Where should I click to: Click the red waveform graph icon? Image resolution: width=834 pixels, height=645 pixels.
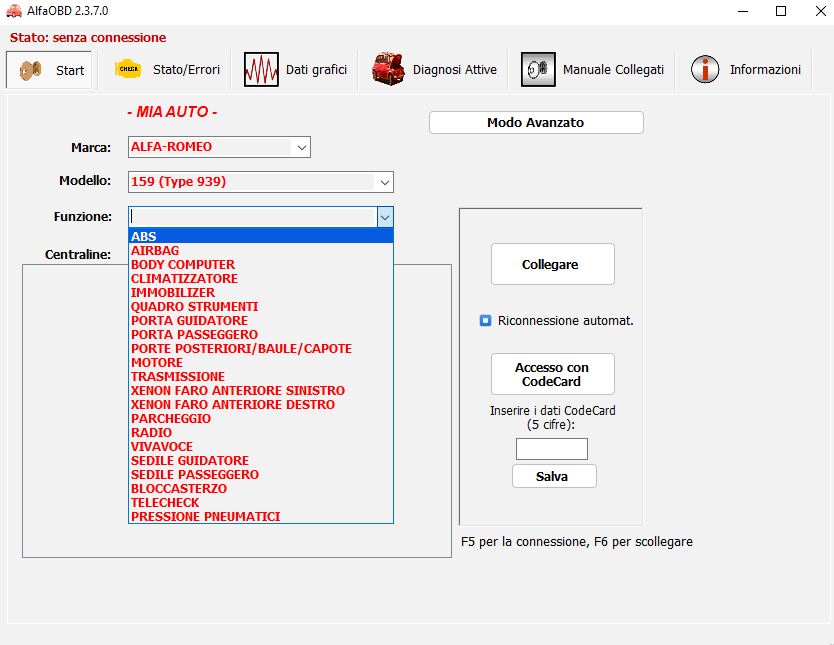261,69
